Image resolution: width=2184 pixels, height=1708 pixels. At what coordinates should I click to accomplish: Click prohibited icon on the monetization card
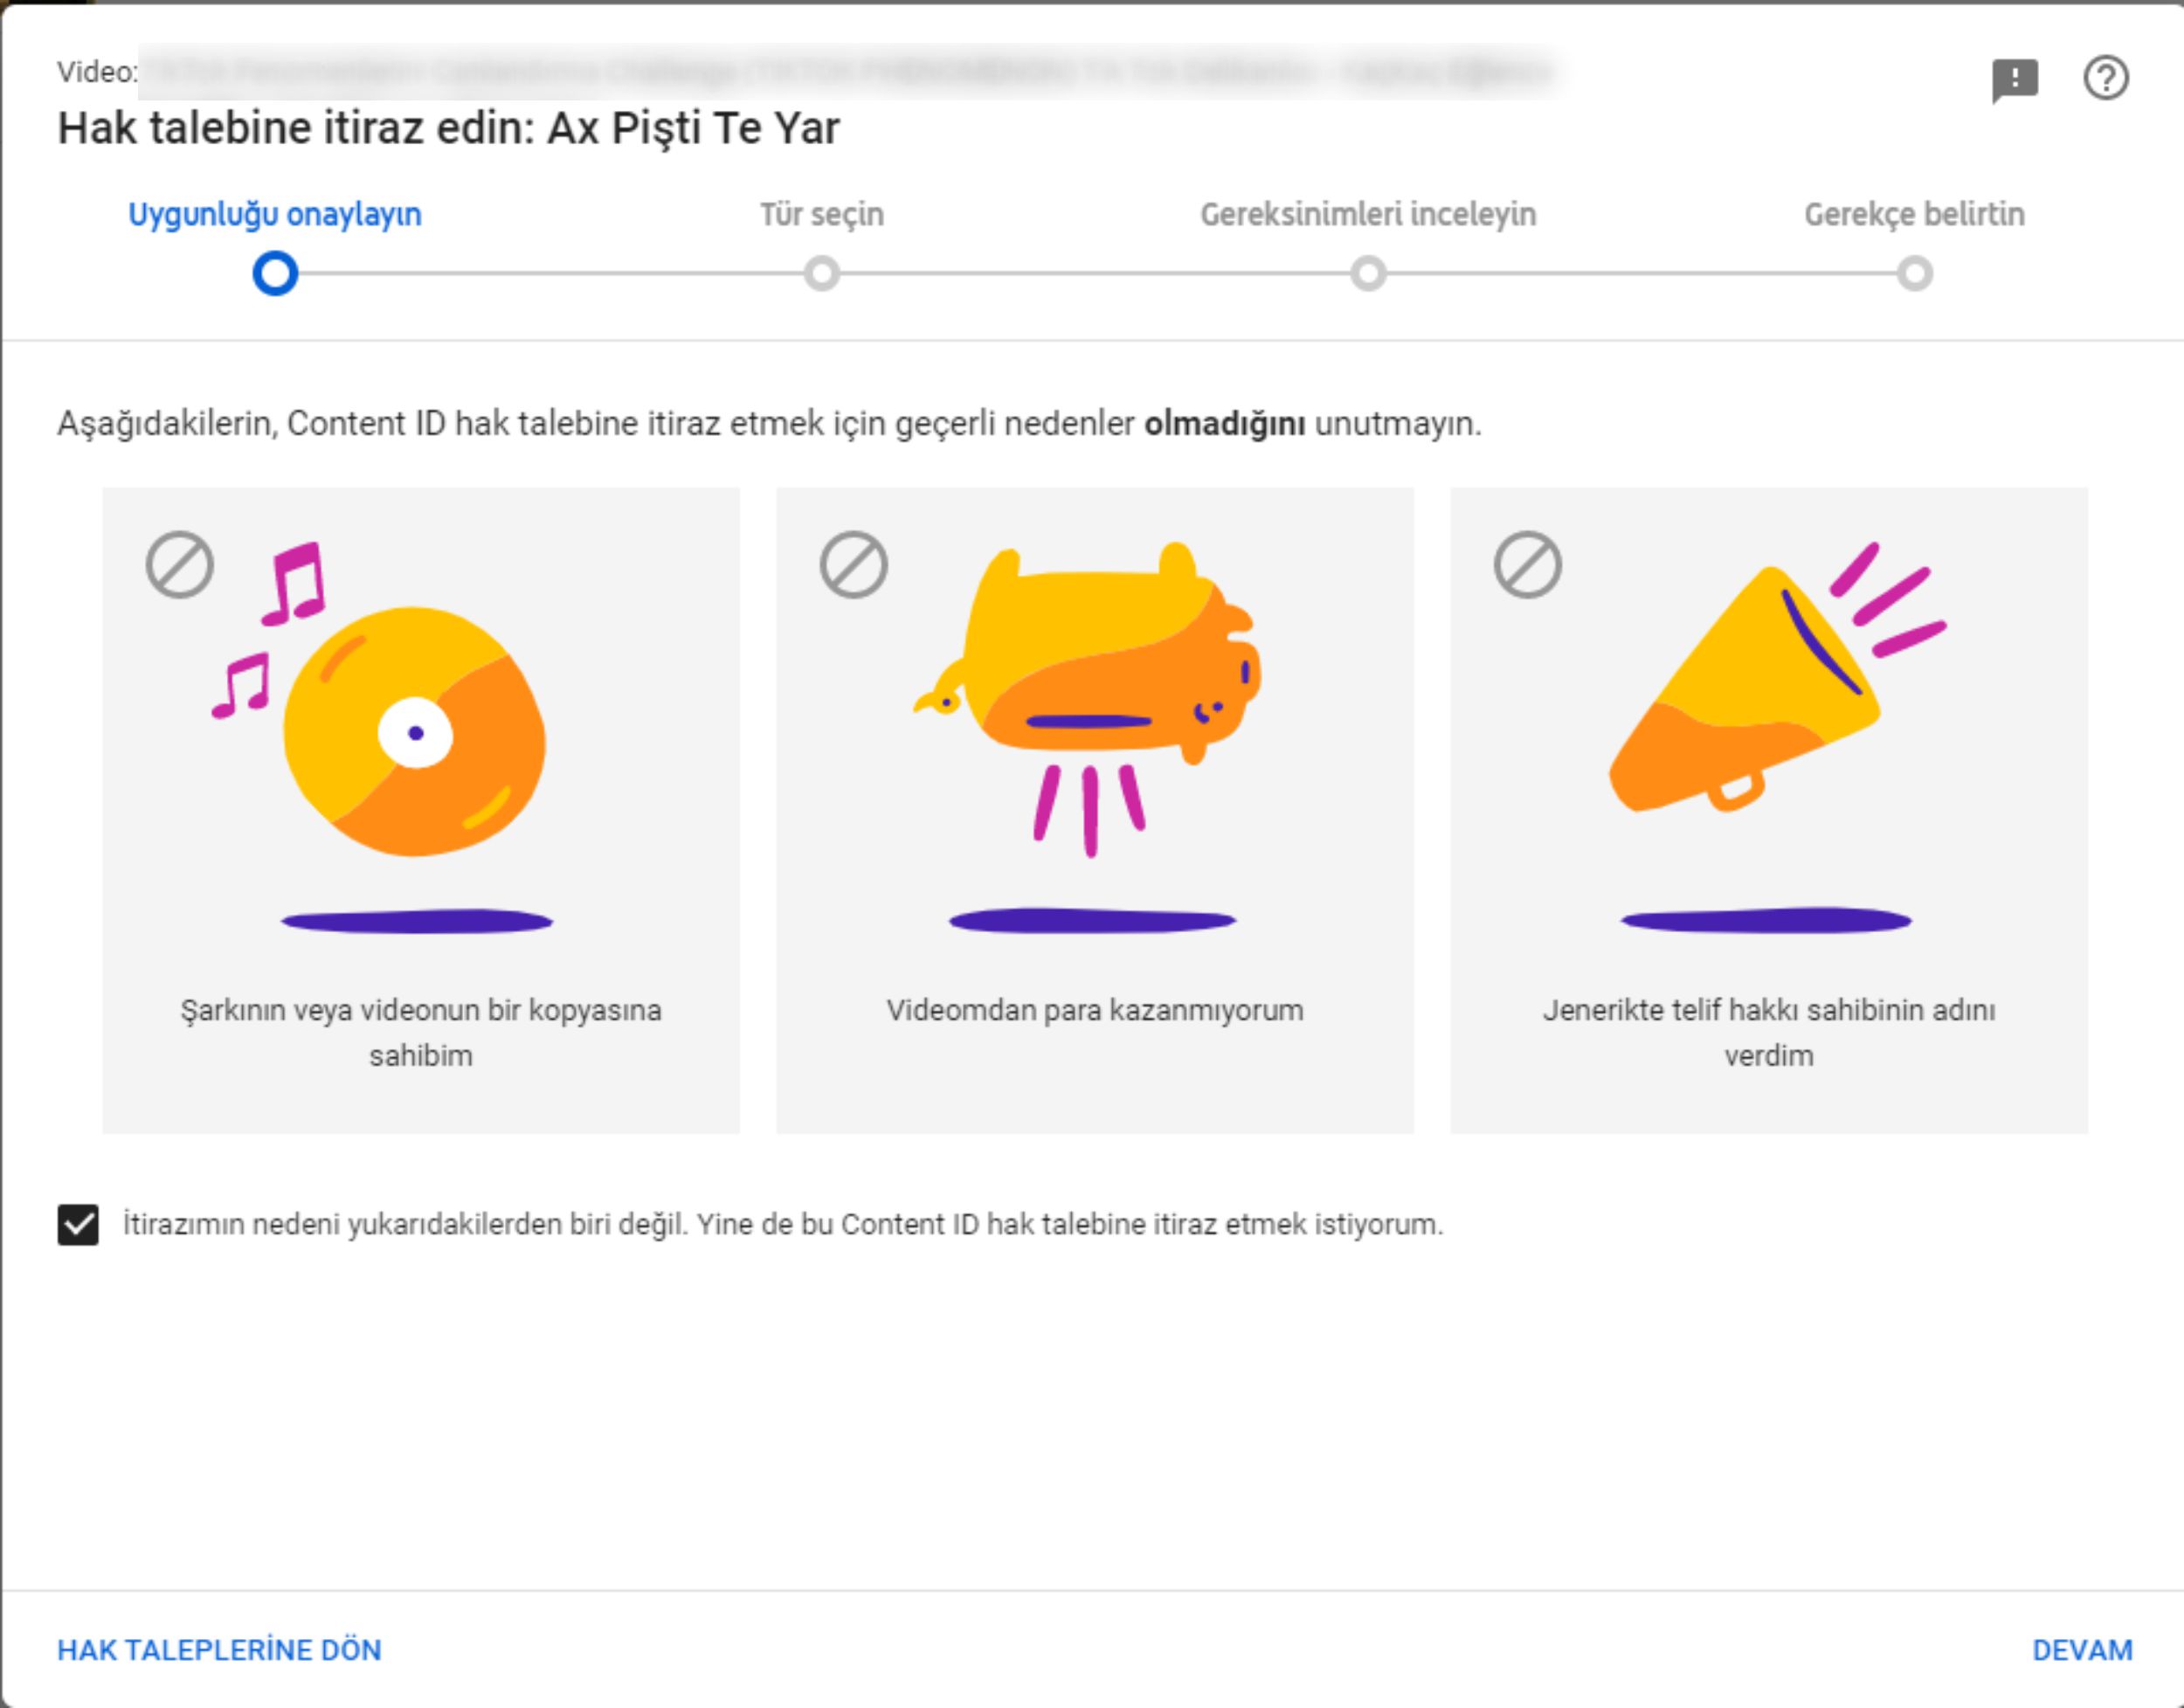pos(853,565)
